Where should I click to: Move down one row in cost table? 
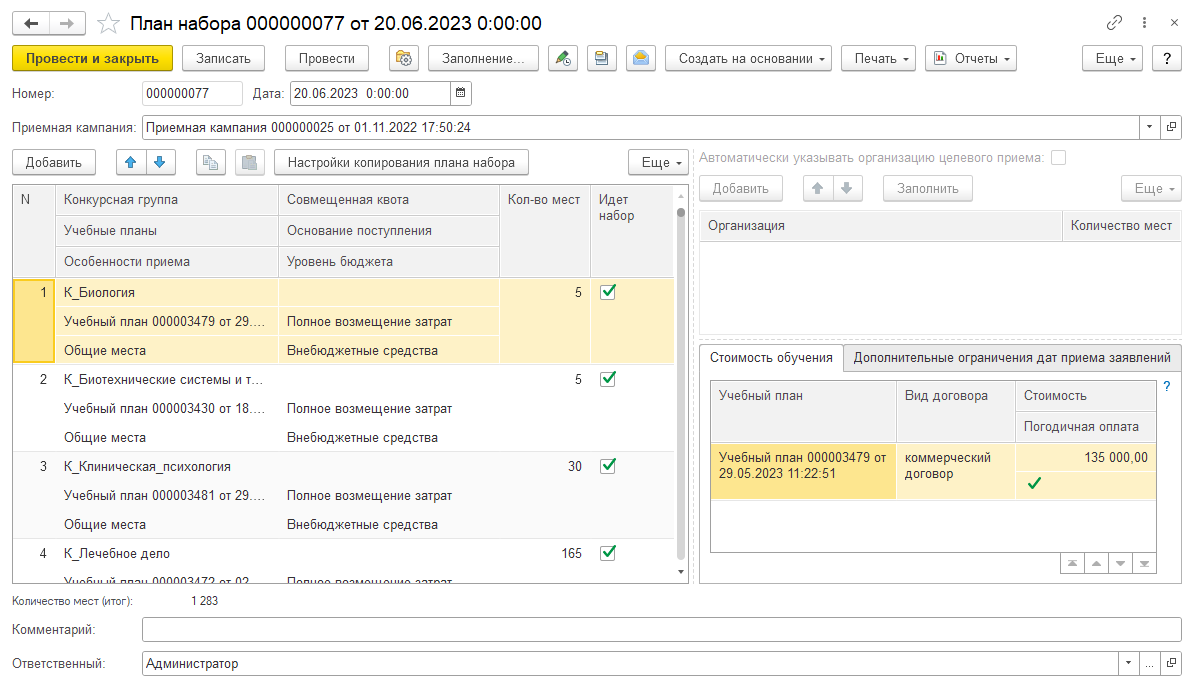1120,563
